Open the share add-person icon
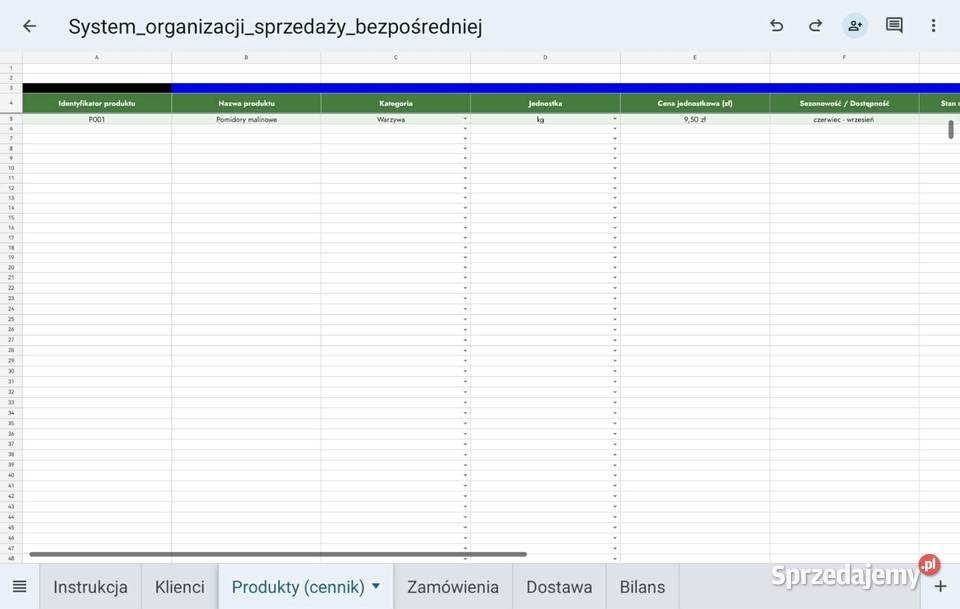Viewport: 960px width, 609px height. click(855, 26)
